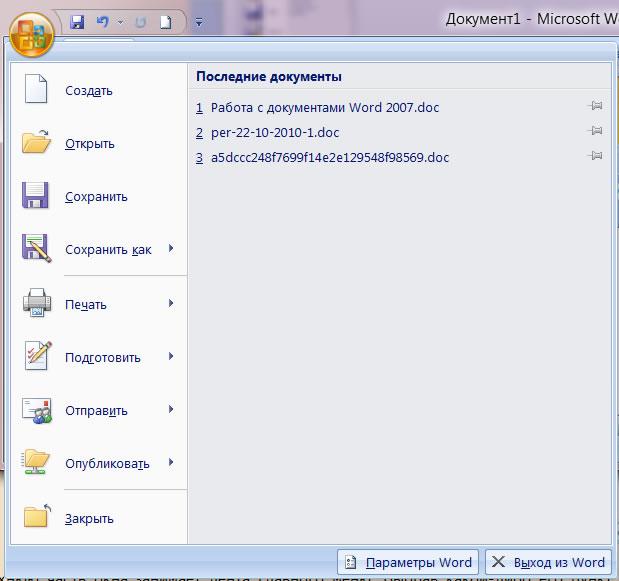Open the Customize Quick Access Toolbar dropdown
This screenshot has width=619, height=581.
[x=199, y=22]
